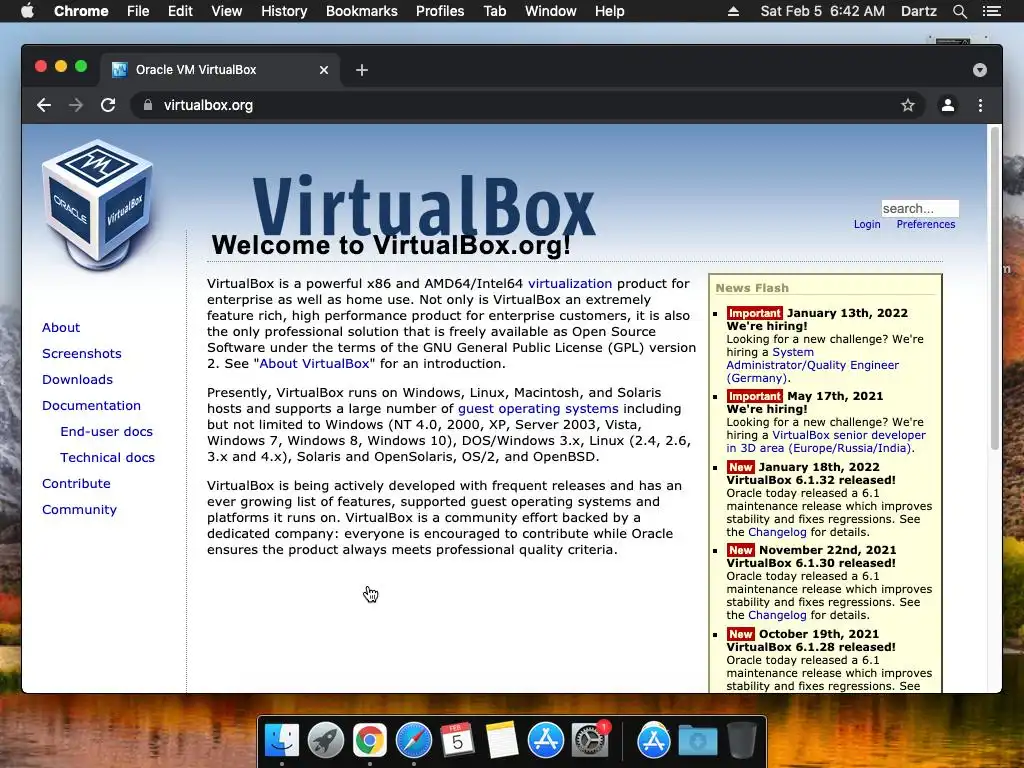Screen dimensions: 1024x768
Task: Open Finder from the Dock
Action: (x=281, y=741)
